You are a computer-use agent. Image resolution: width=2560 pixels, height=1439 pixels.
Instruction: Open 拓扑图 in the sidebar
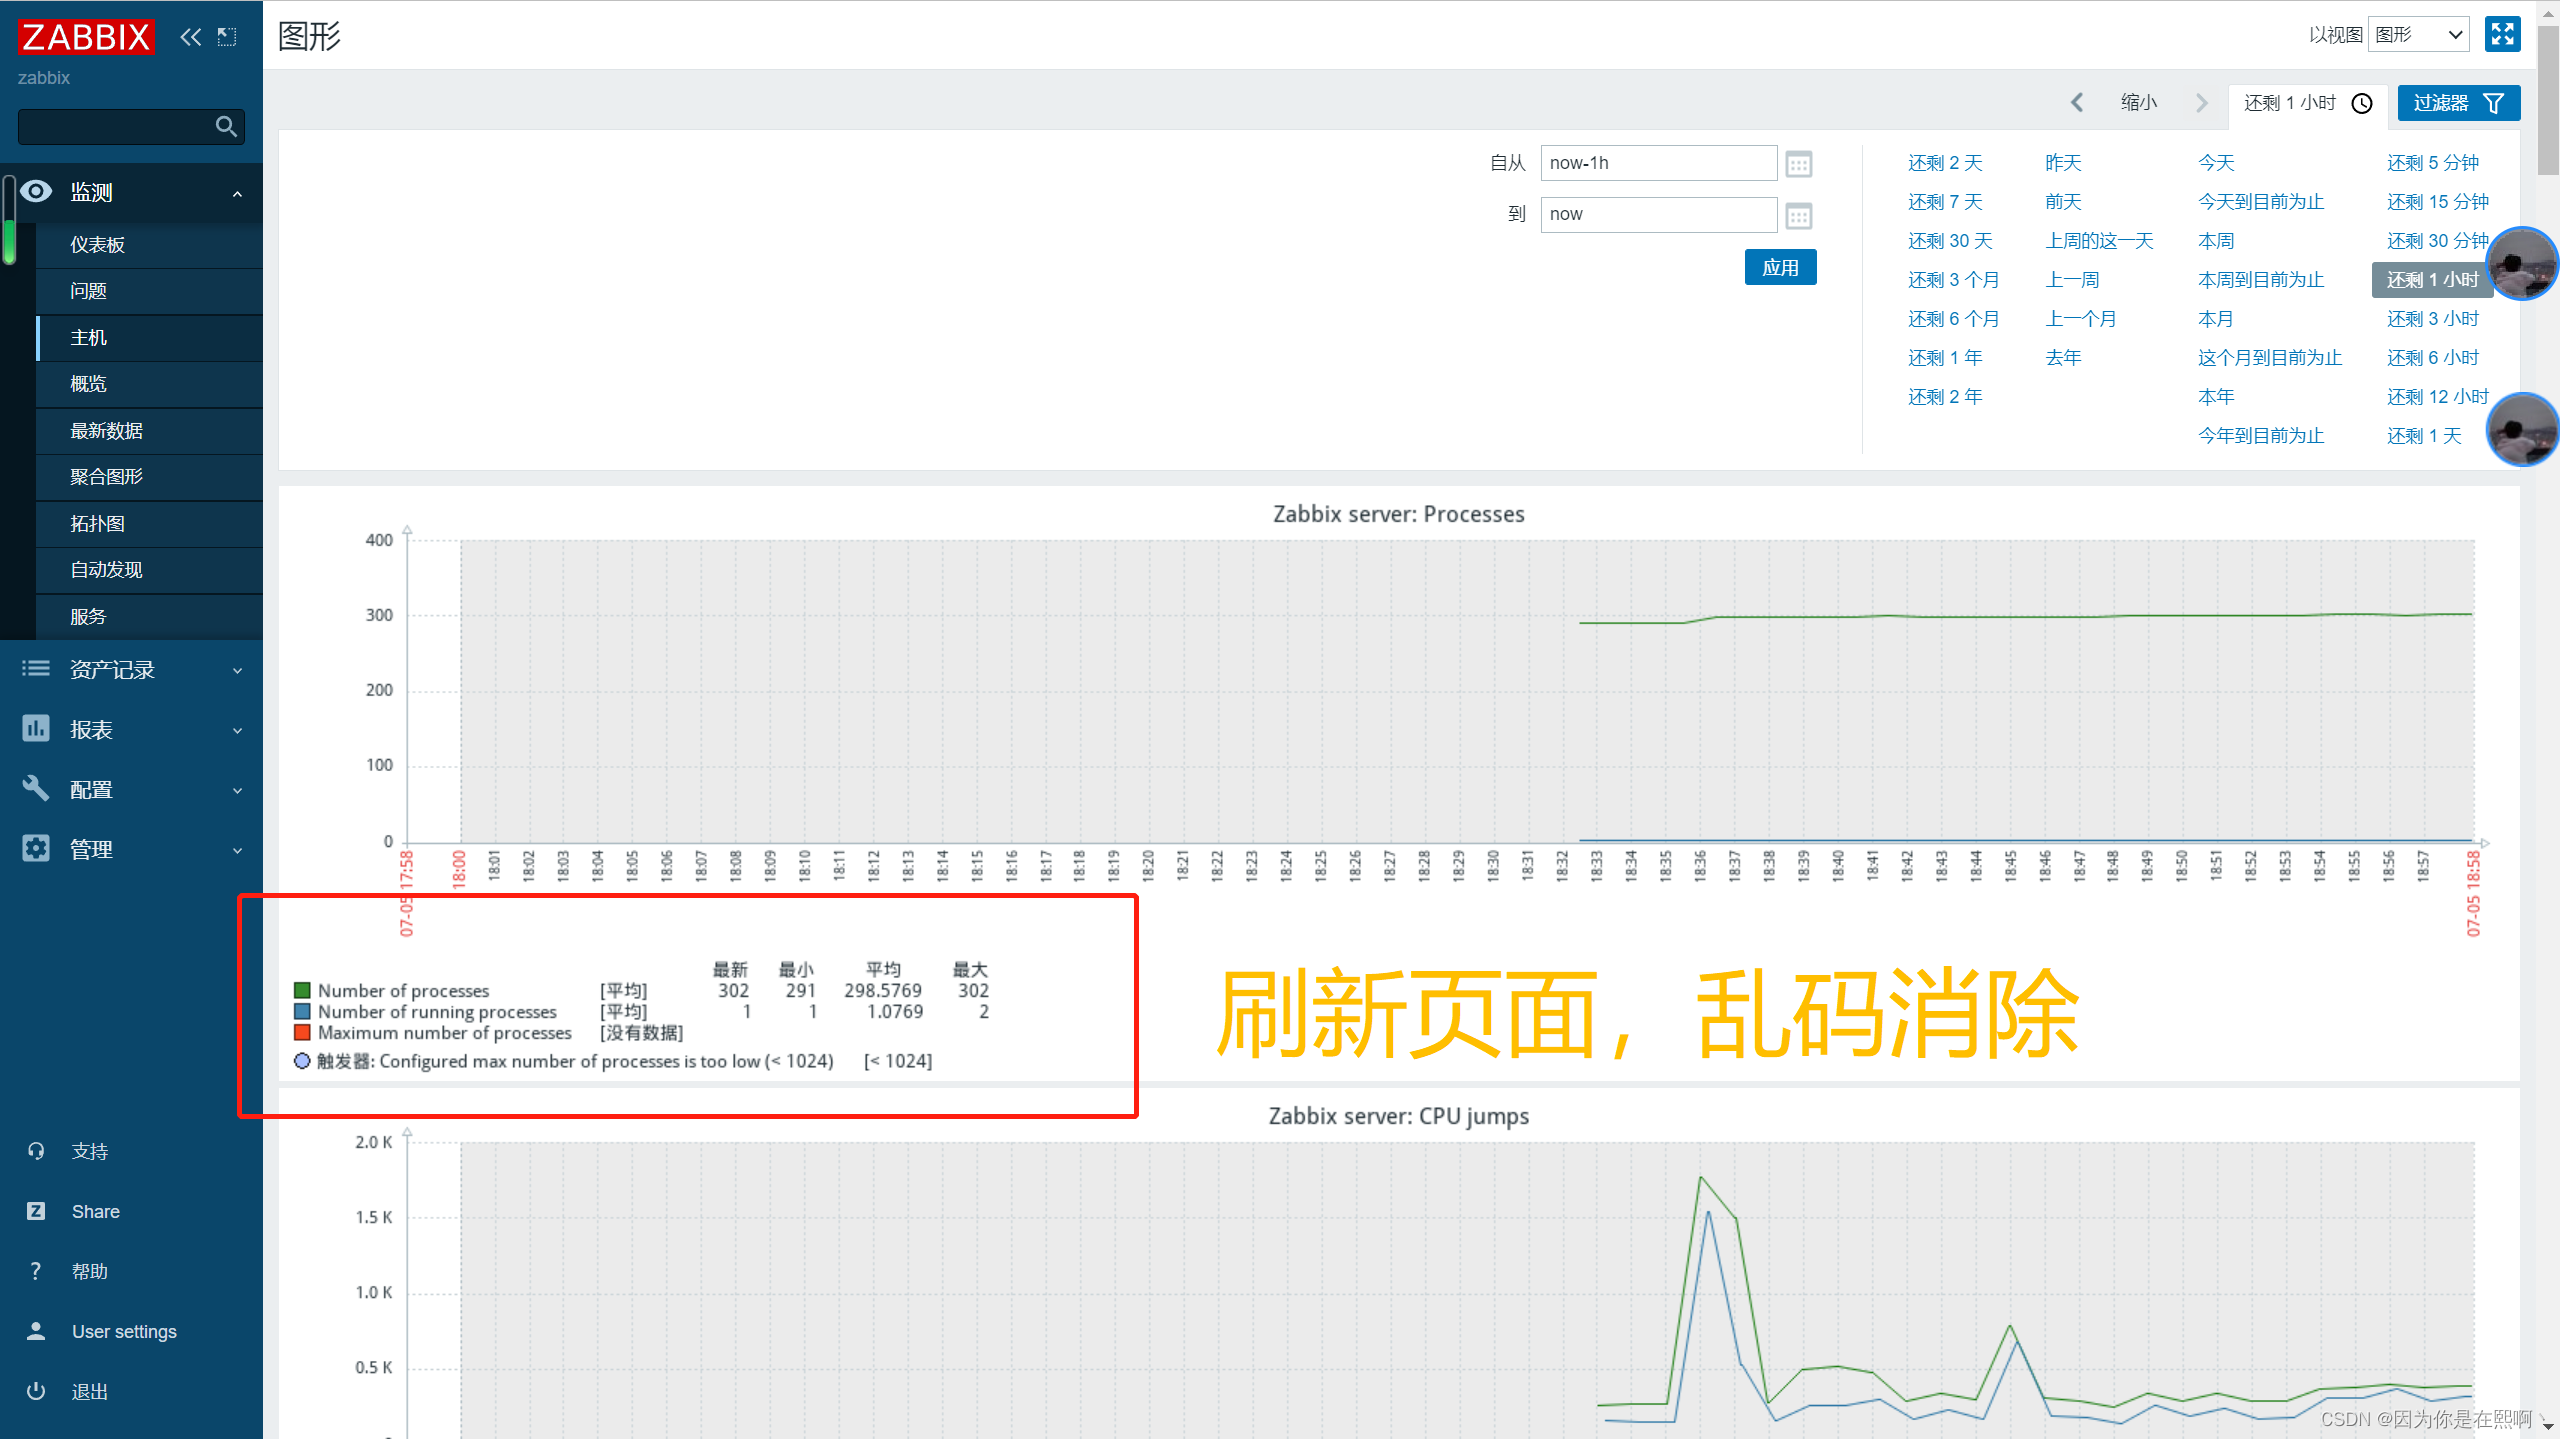click(149, 524)
